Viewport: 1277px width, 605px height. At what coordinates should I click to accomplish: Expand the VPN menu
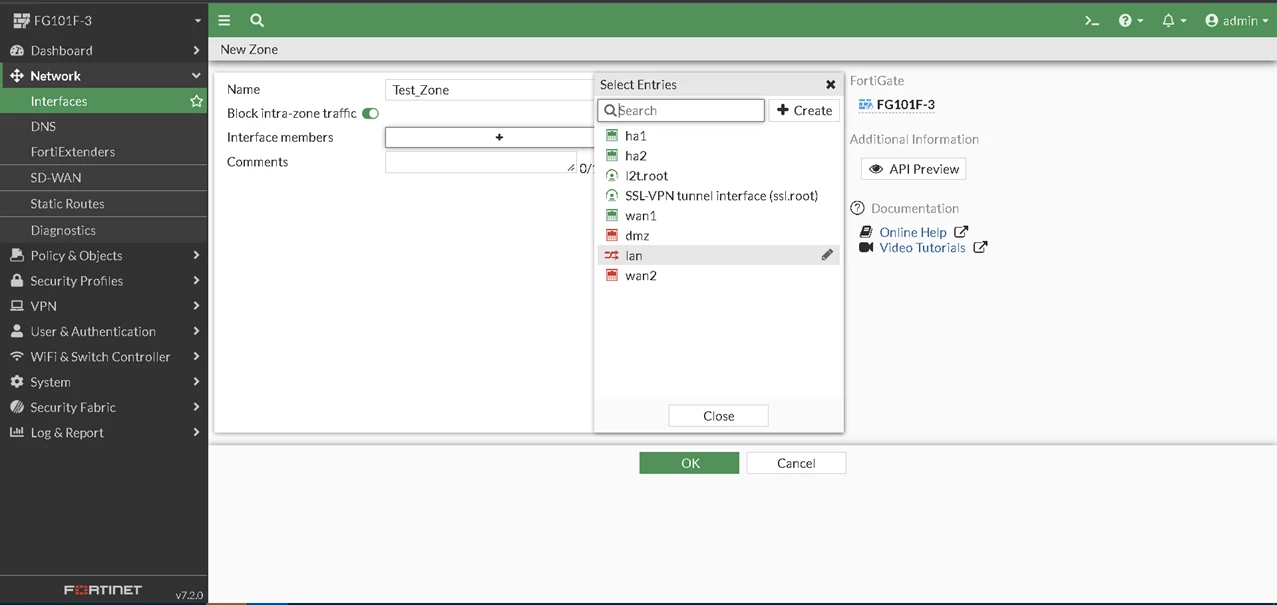click(x=104, y=306)
